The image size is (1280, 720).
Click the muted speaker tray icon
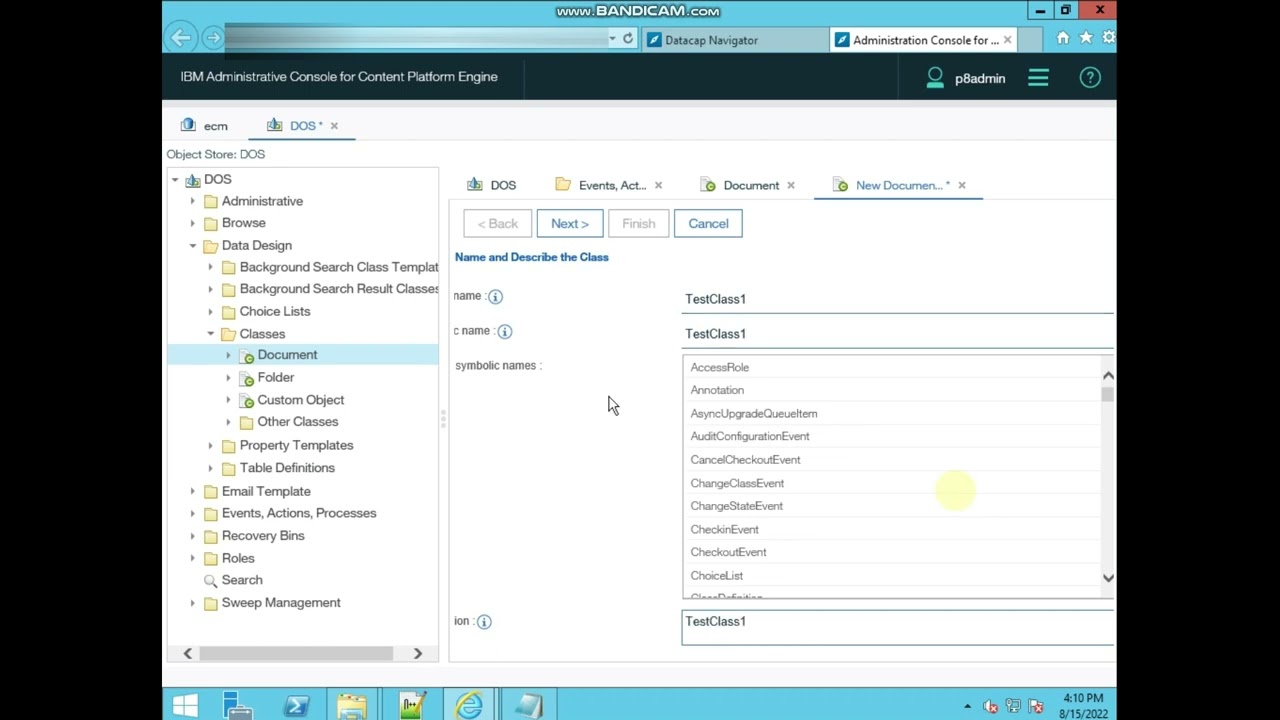[990, 706]
